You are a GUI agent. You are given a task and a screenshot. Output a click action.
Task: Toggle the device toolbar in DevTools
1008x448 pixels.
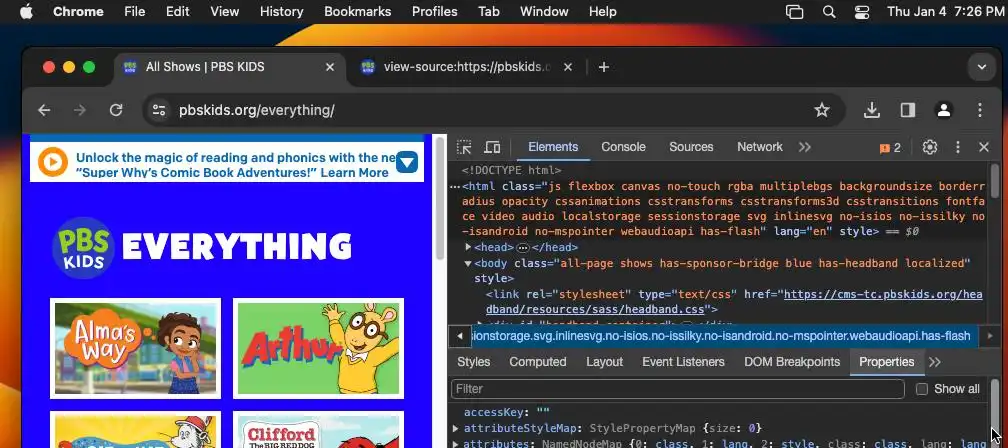tap(492, 147)
